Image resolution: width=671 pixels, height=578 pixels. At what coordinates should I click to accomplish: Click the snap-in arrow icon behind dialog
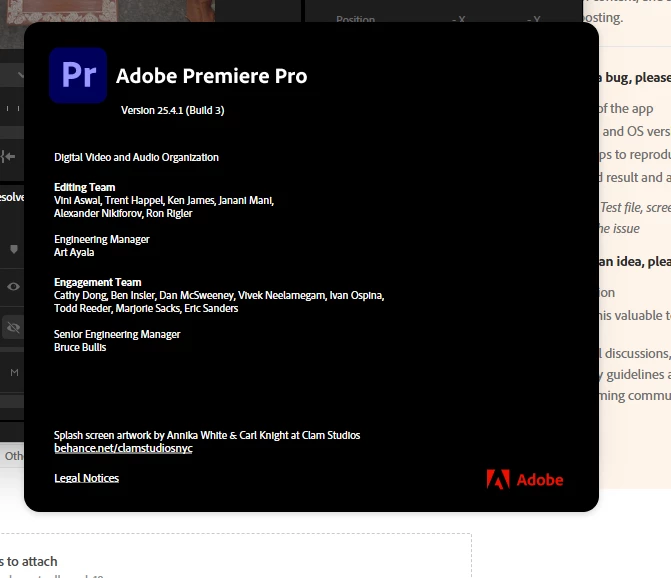[x=8, y=157]
